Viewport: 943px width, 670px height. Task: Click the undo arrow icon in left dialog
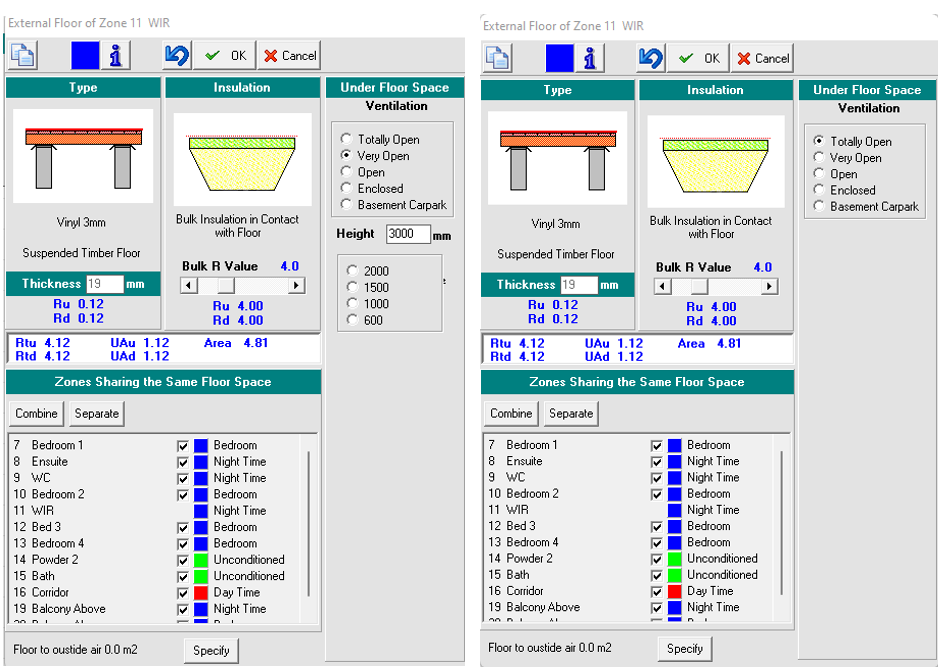pos(177,55)
